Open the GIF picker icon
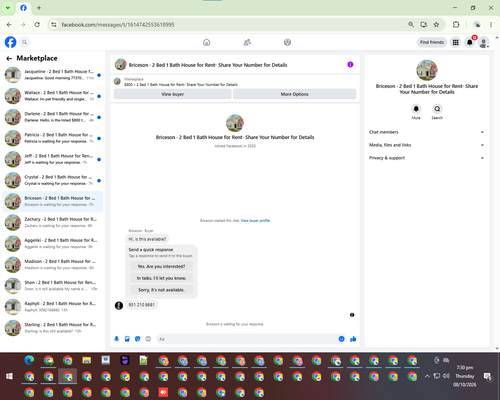The width and height of the screenshot is (500, 400). click(148, 339)
